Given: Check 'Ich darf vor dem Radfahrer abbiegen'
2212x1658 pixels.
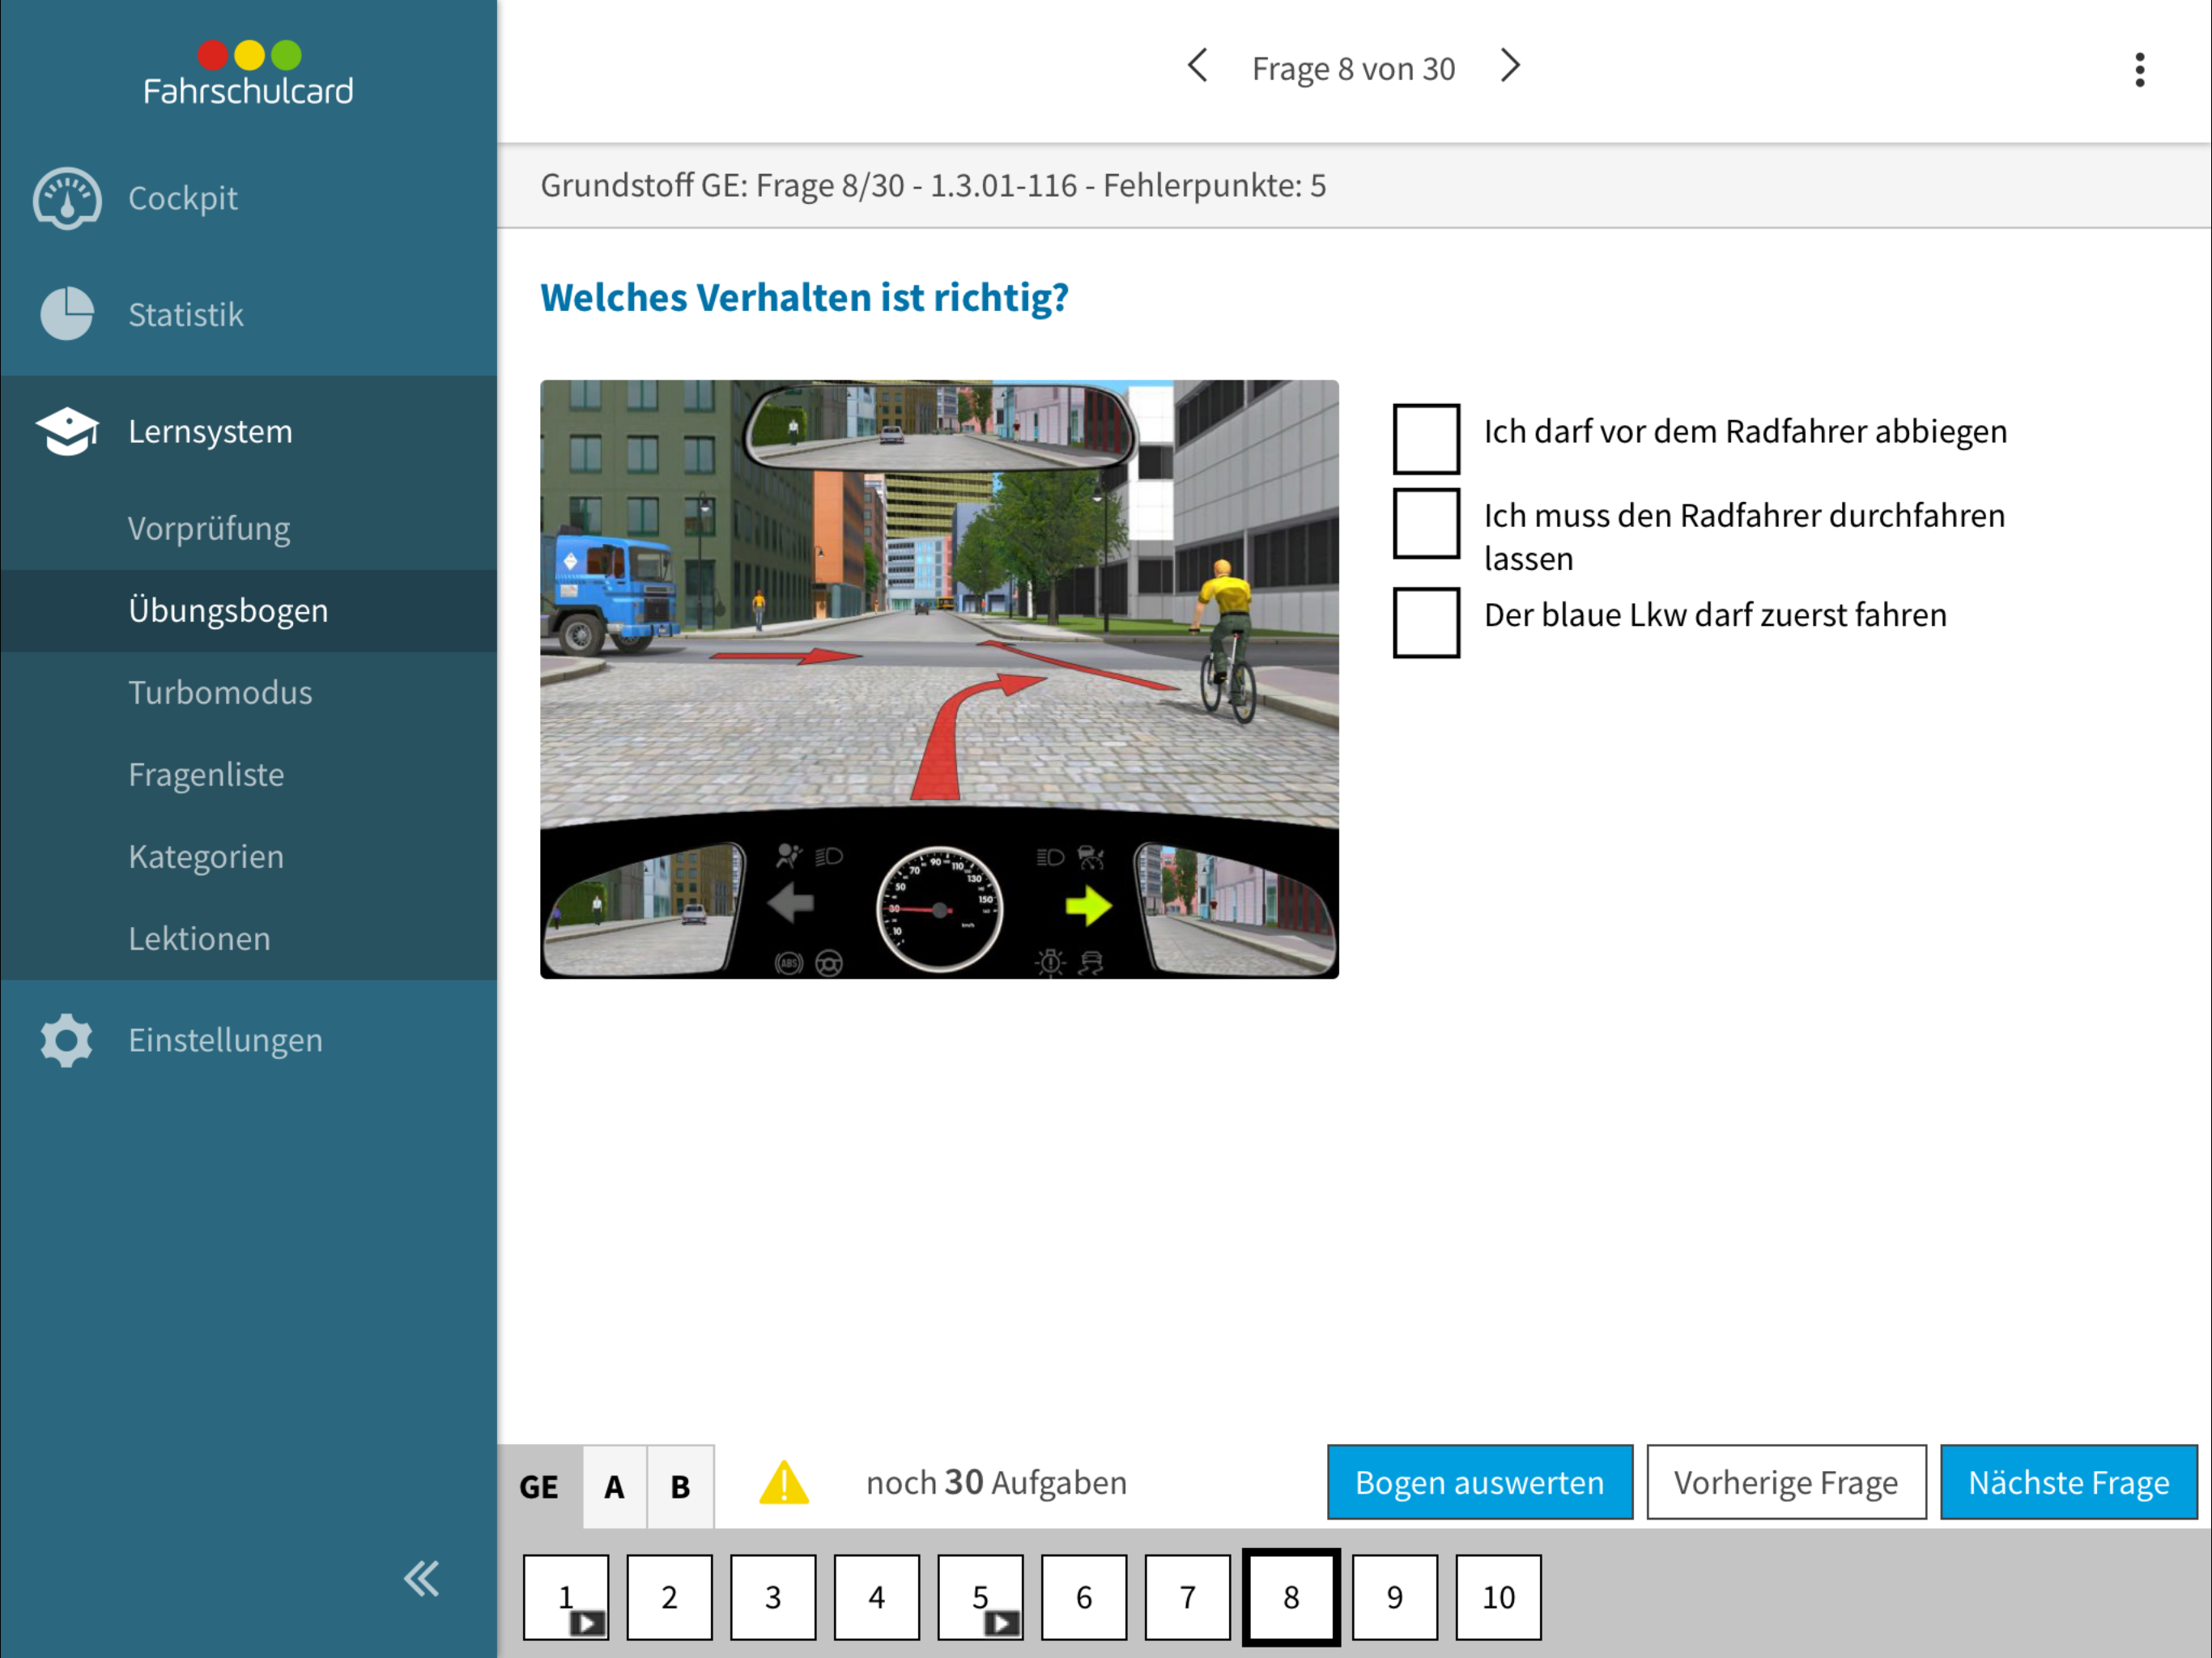Looking at the screenshot, I should 1426,438.
